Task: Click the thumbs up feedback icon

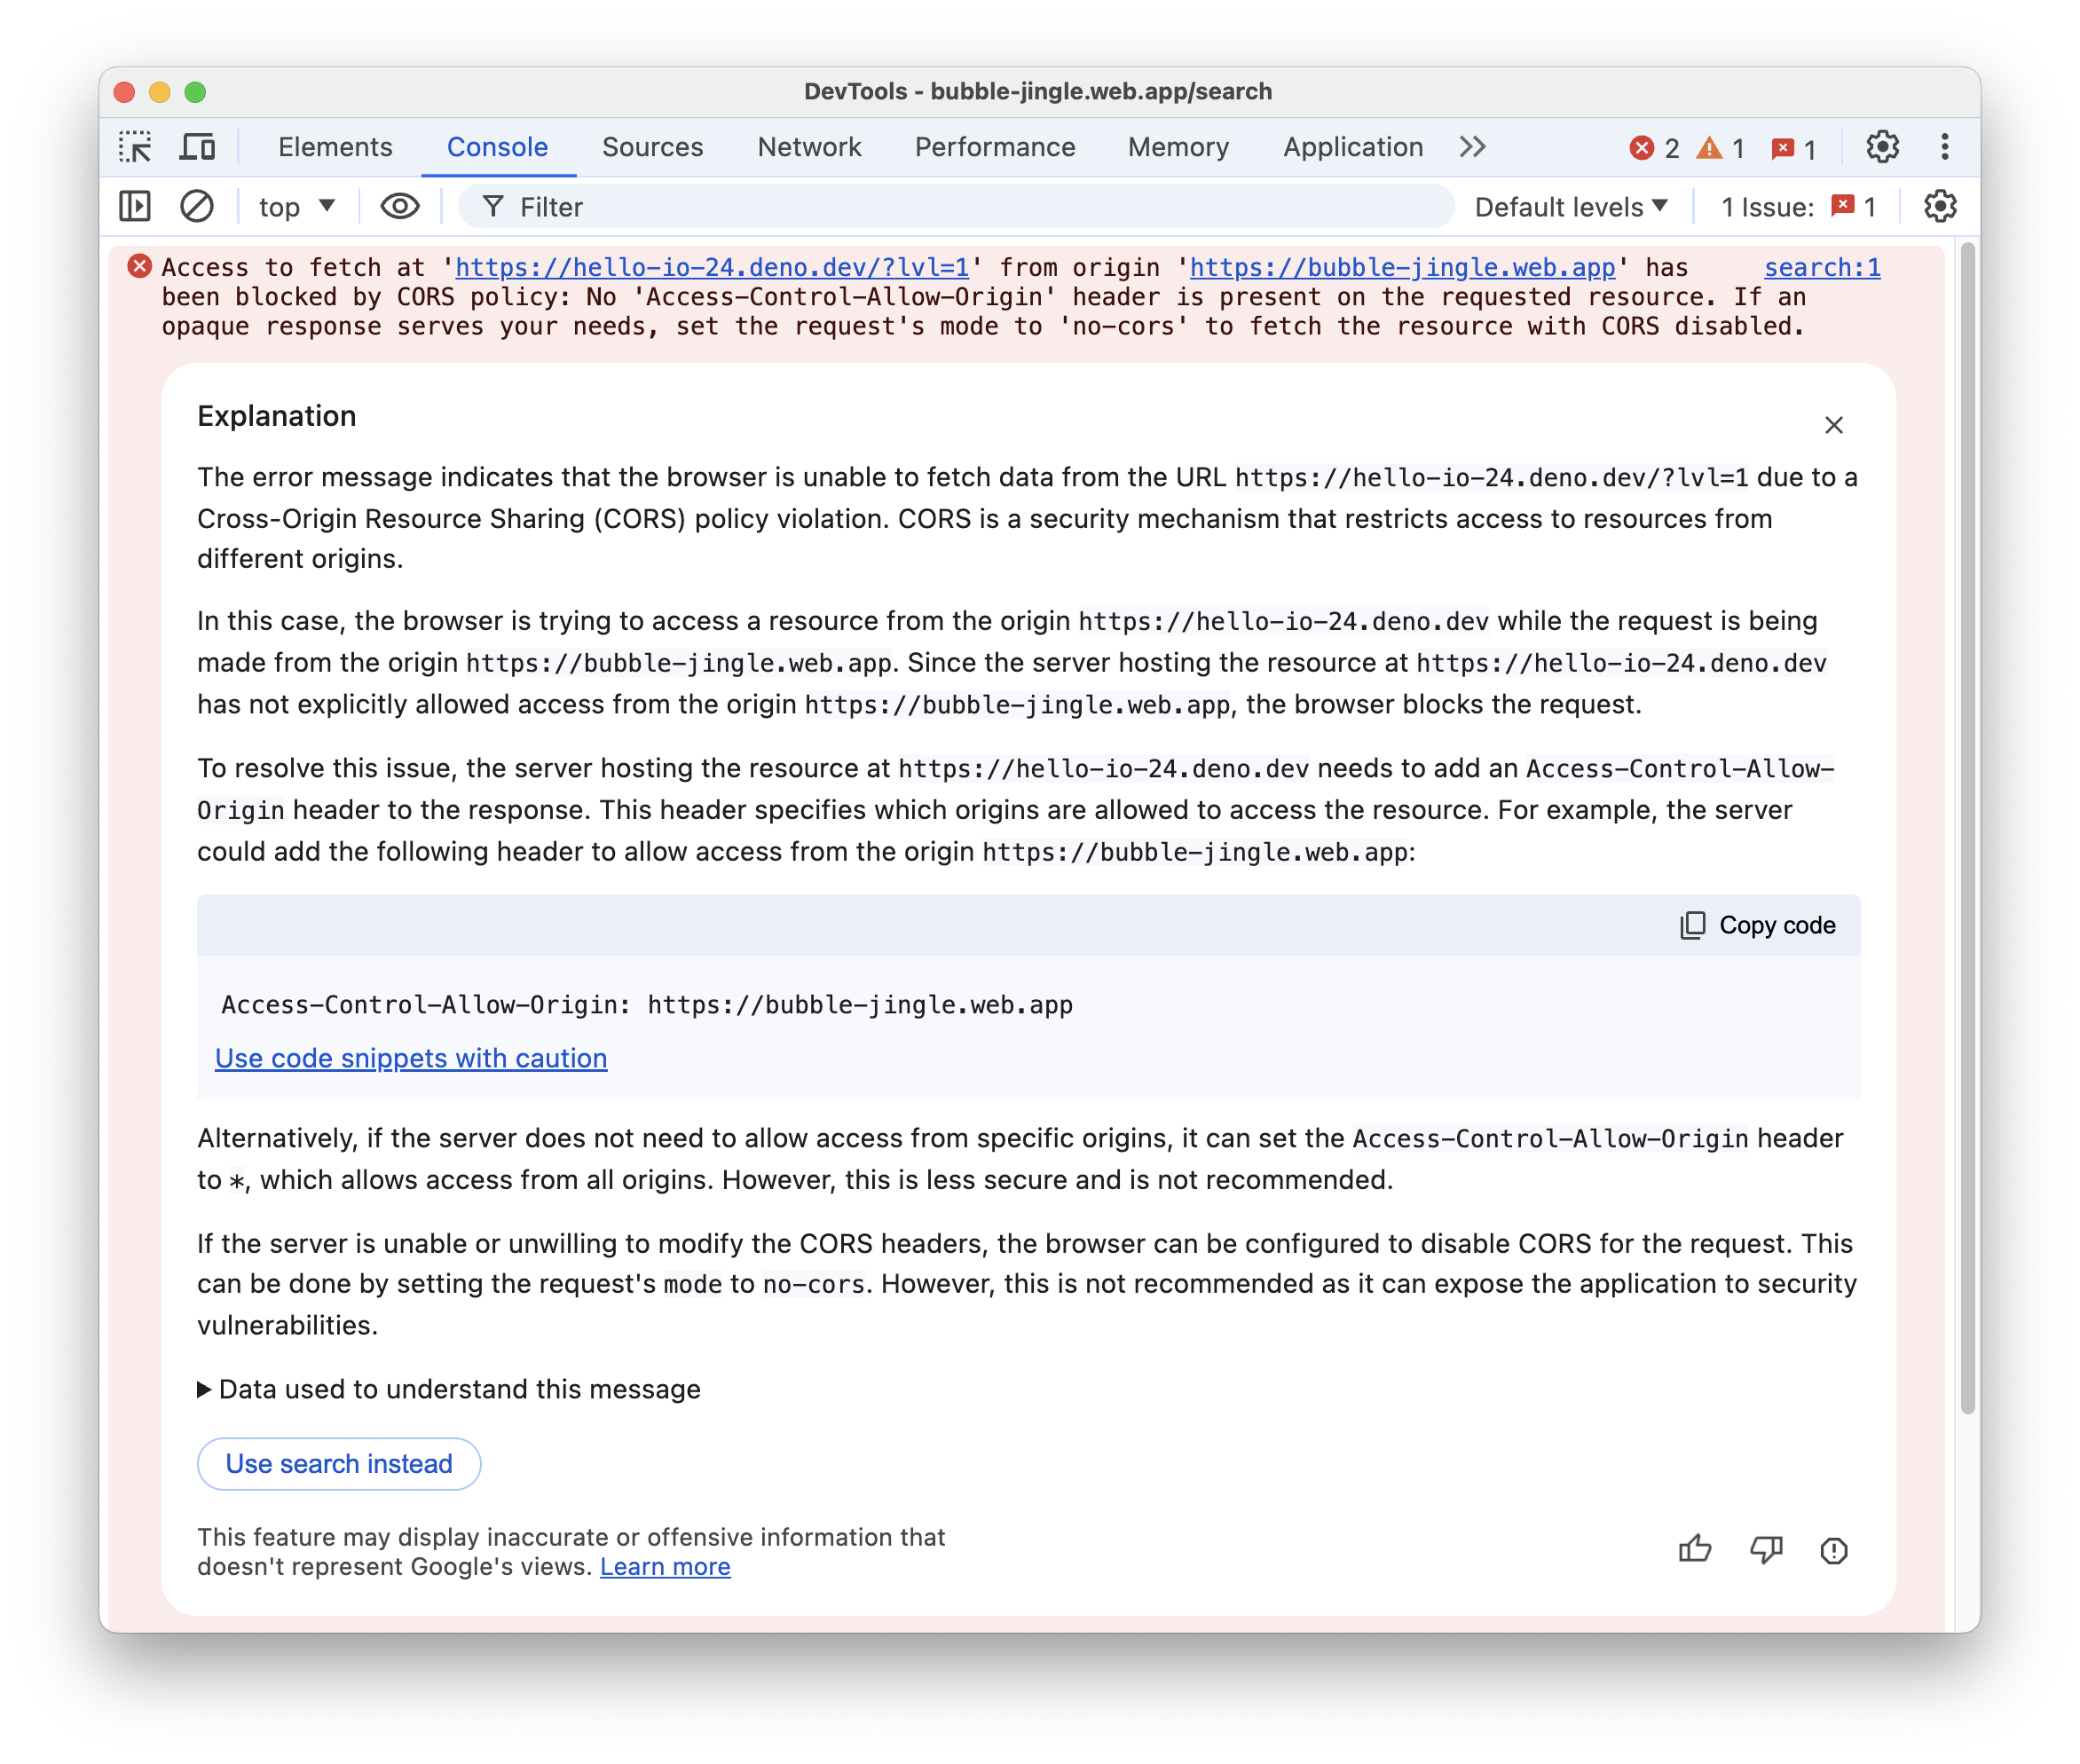Action: [1695, 1548]
